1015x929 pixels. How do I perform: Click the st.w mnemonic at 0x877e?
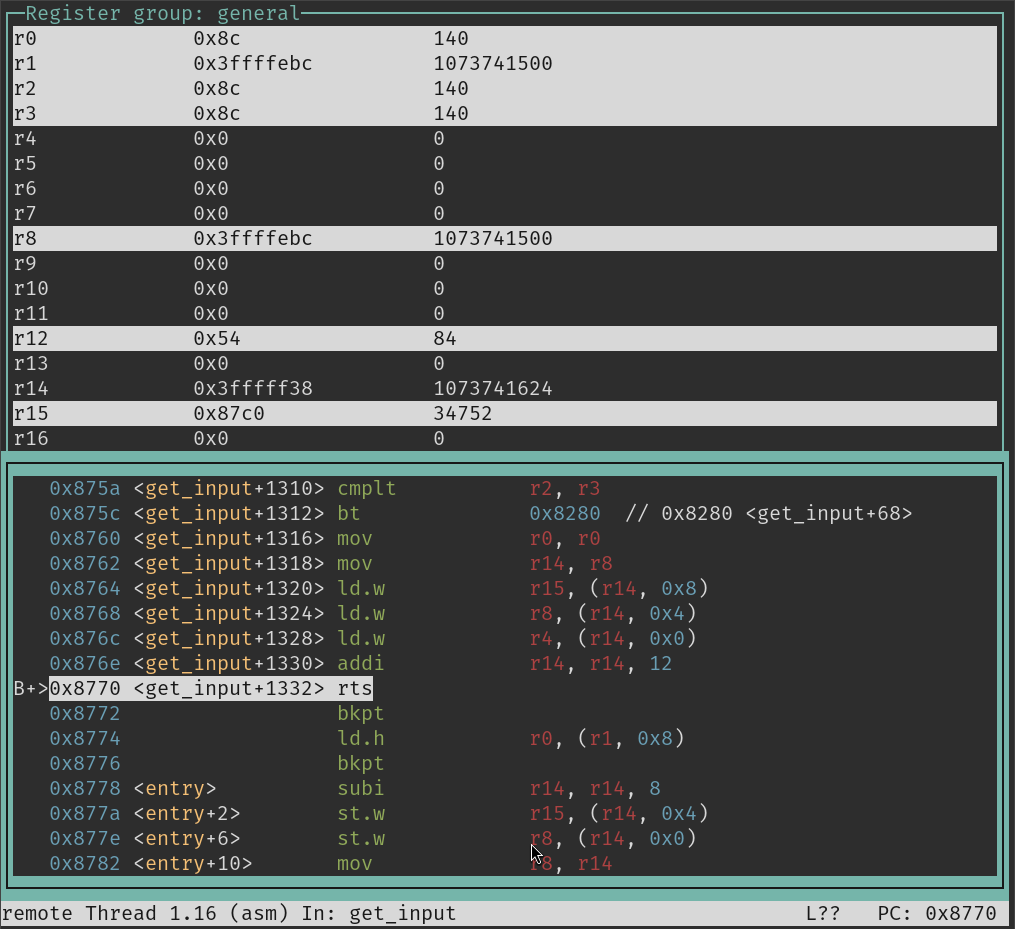coord(361,838)
